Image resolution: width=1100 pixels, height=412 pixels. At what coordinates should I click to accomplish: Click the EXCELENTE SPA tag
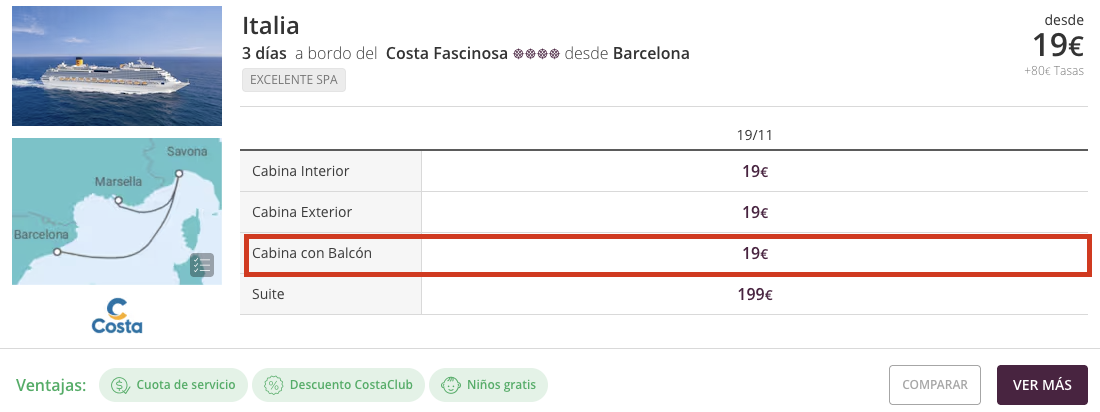tap(293, 80)
